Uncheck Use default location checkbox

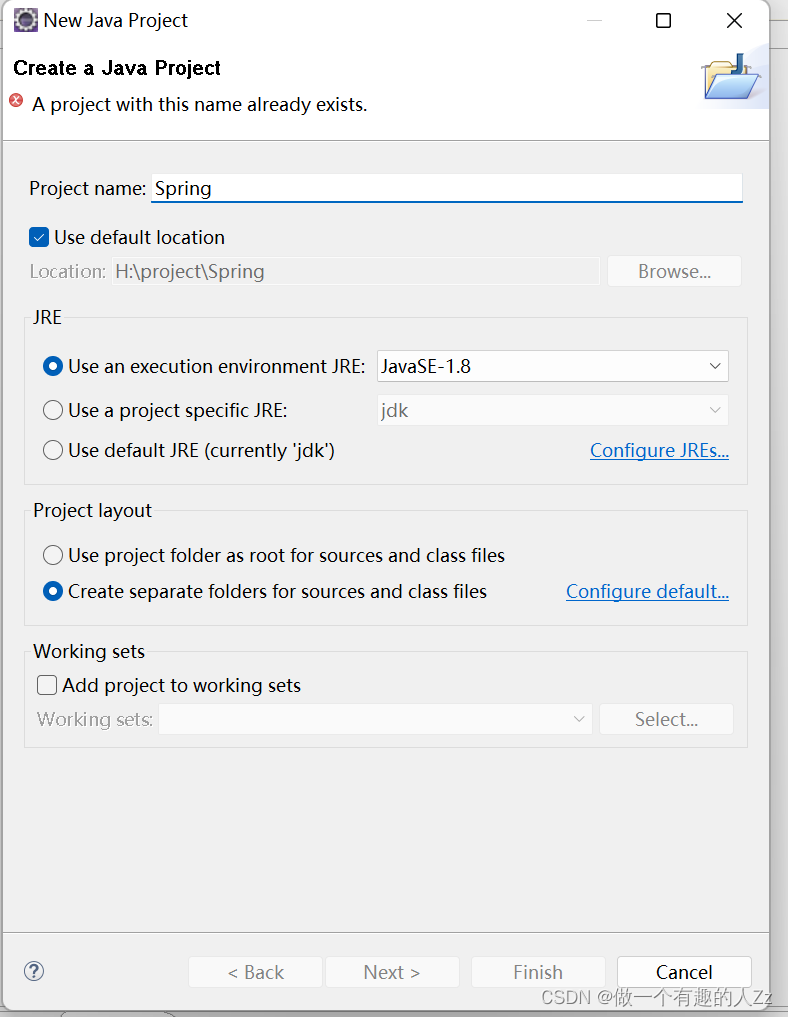pyautogui.click(x=40, y=237)
